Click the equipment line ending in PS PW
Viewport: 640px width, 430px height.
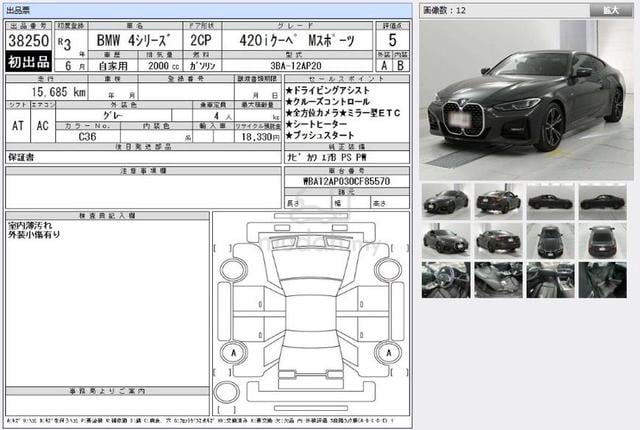(327, 157)
